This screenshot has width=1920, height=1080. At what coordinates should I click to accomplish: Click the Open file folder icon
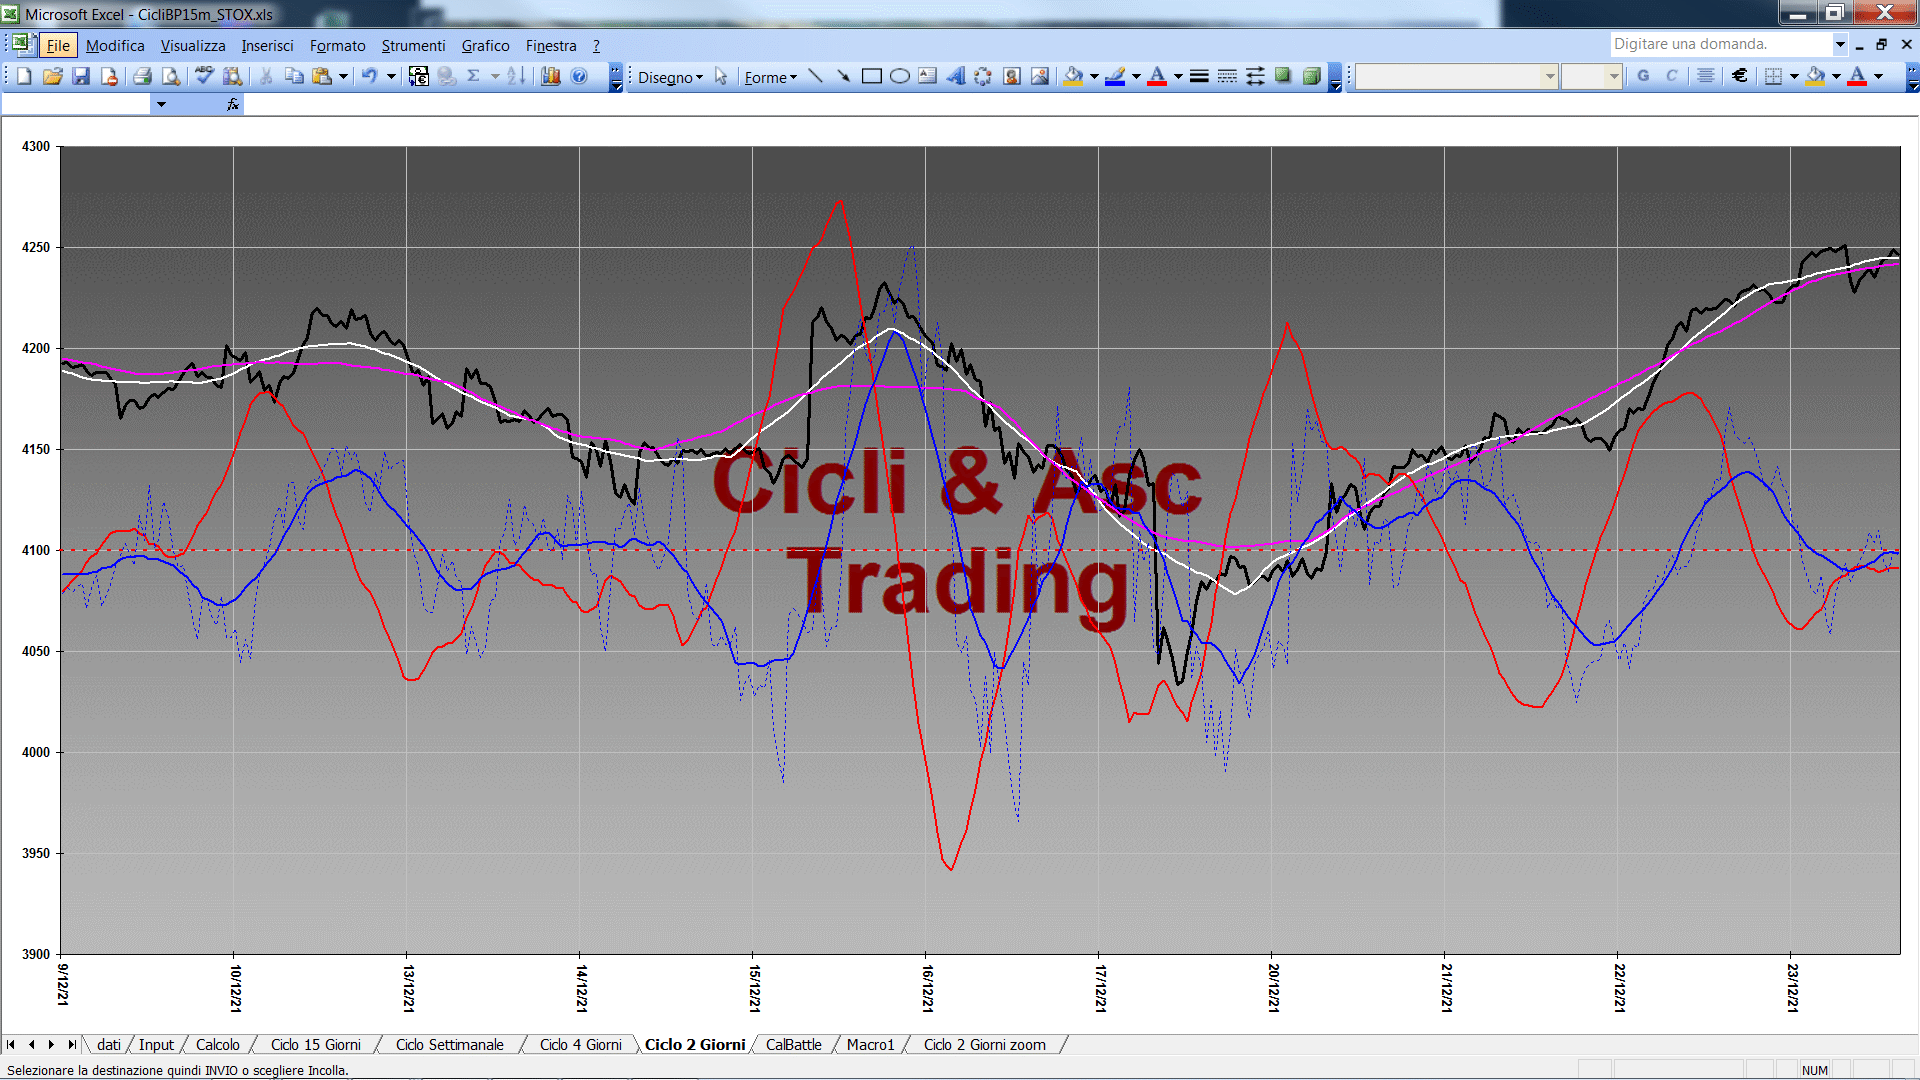pyautogui.click(x=53, y=76)
